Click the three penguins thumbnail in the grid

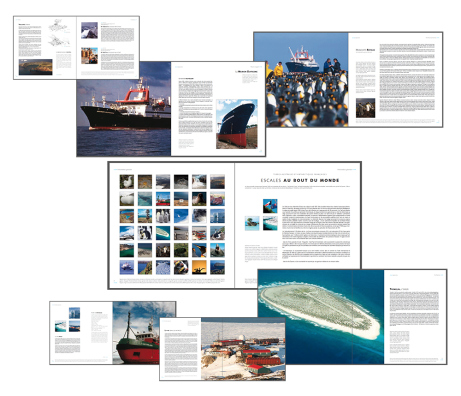point(163,216)
